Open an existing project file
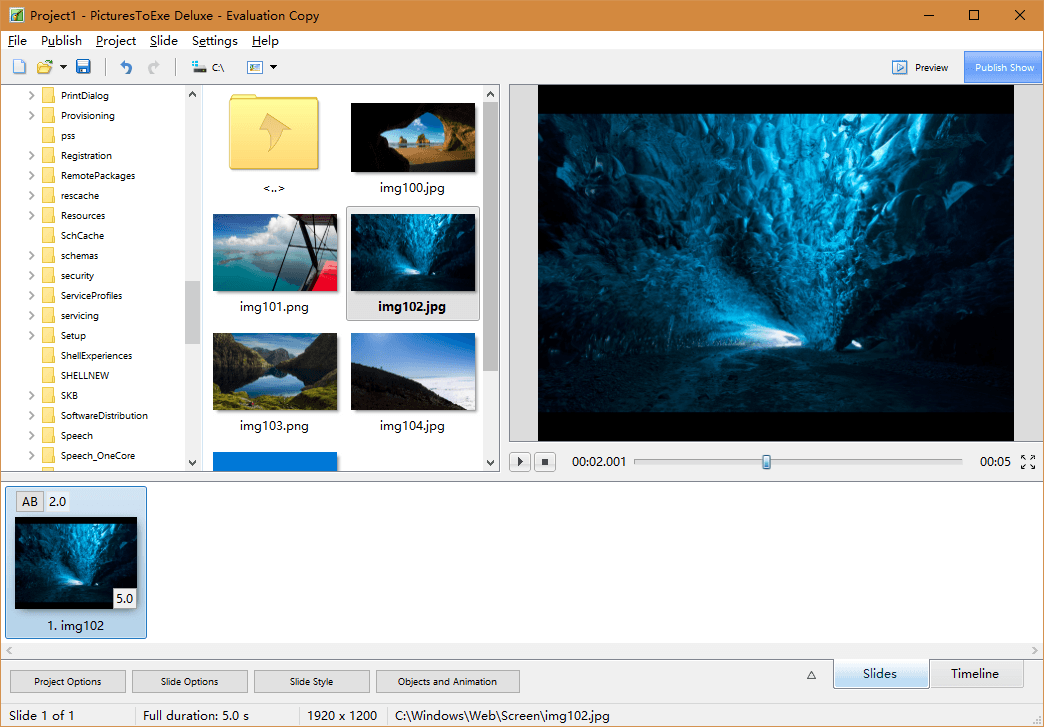Image resolution: width=1044 pixels, height=727 pixels. pyautogui.click(x=42, y=66)
